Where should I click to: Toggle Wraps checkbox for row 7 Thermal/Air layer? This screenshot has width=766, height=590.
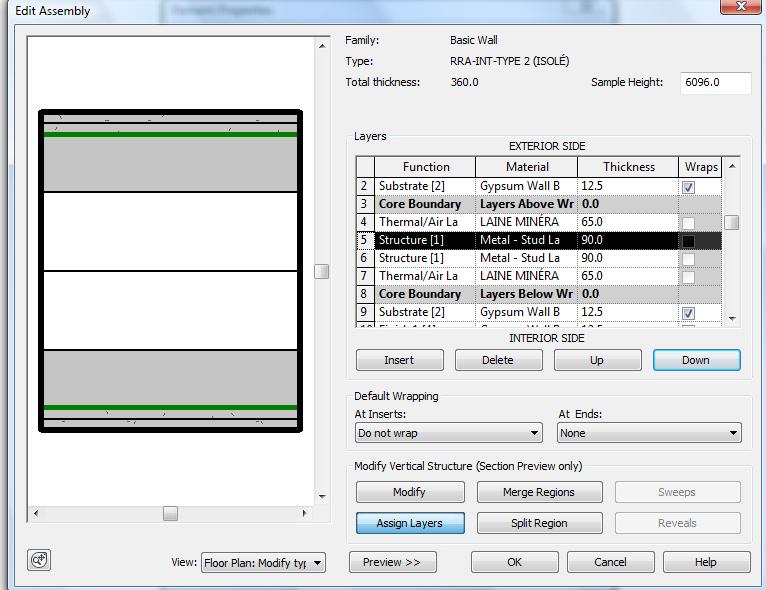click(688, 277)
